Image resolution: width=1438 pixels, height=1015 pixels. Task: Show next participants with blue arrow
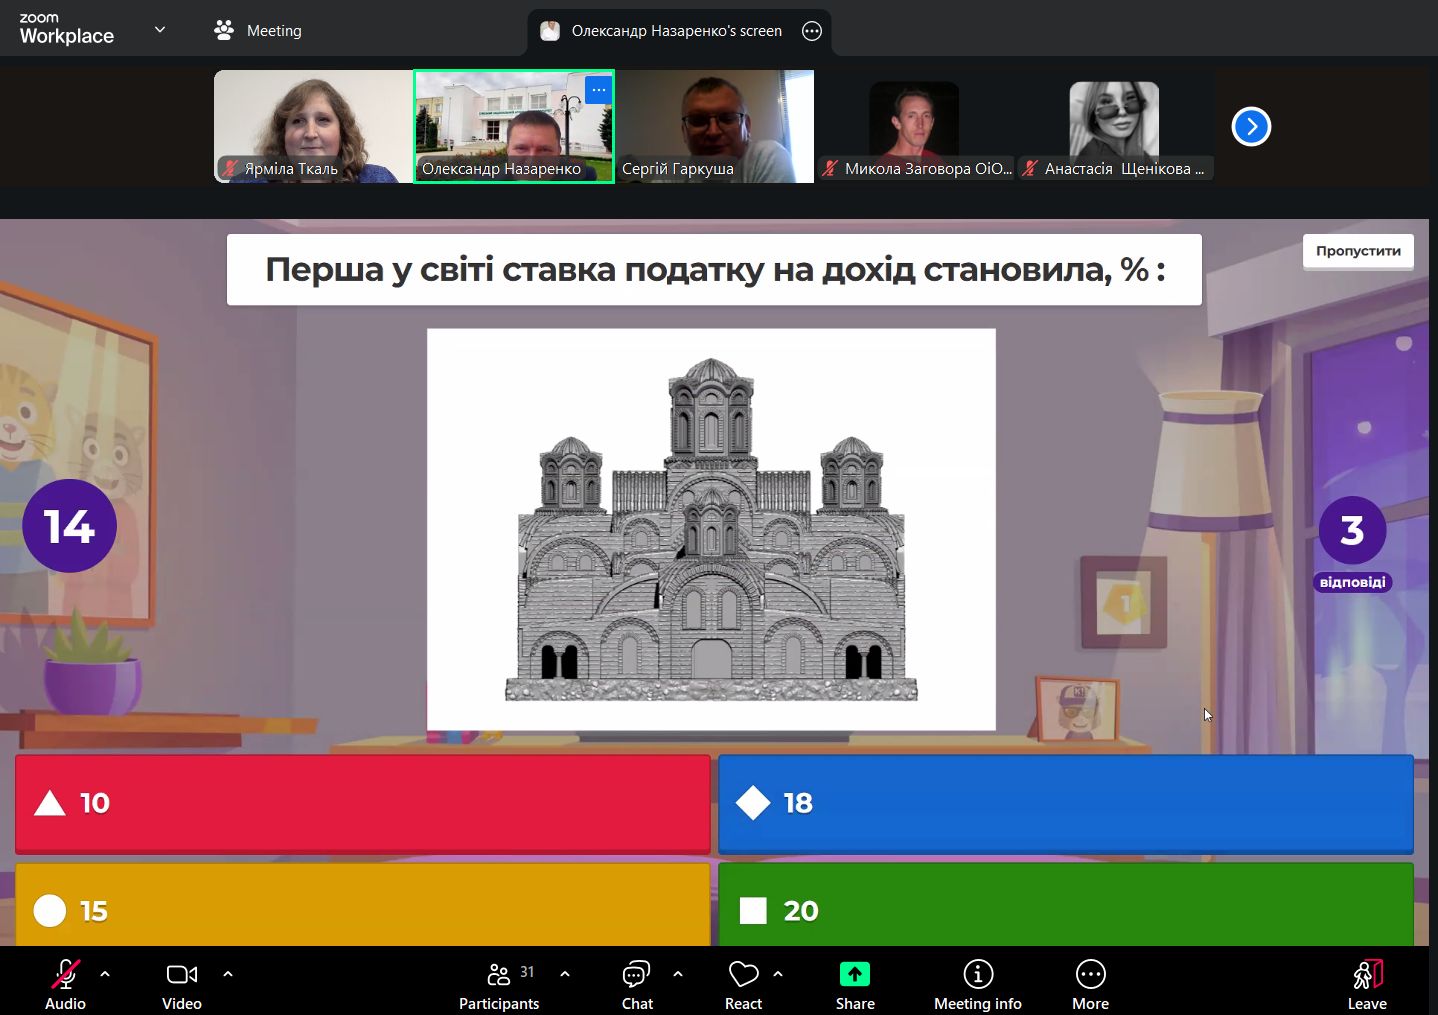1251,127
